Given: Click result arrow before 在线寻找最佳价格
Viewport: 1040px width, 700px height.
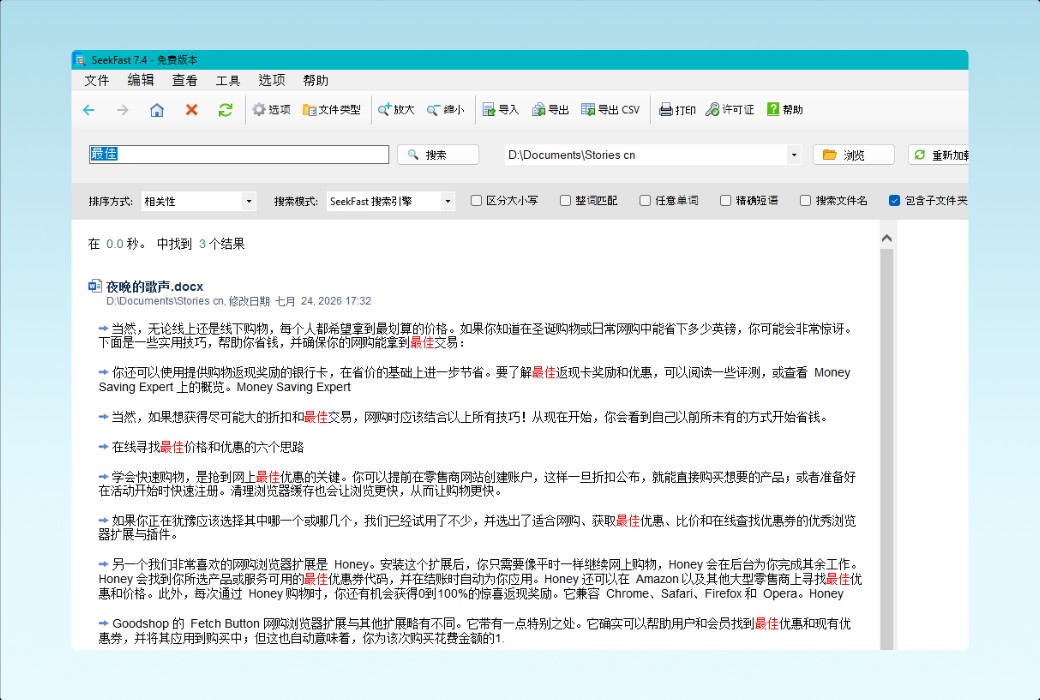Looking at the screenshot, I should (103, 447).
